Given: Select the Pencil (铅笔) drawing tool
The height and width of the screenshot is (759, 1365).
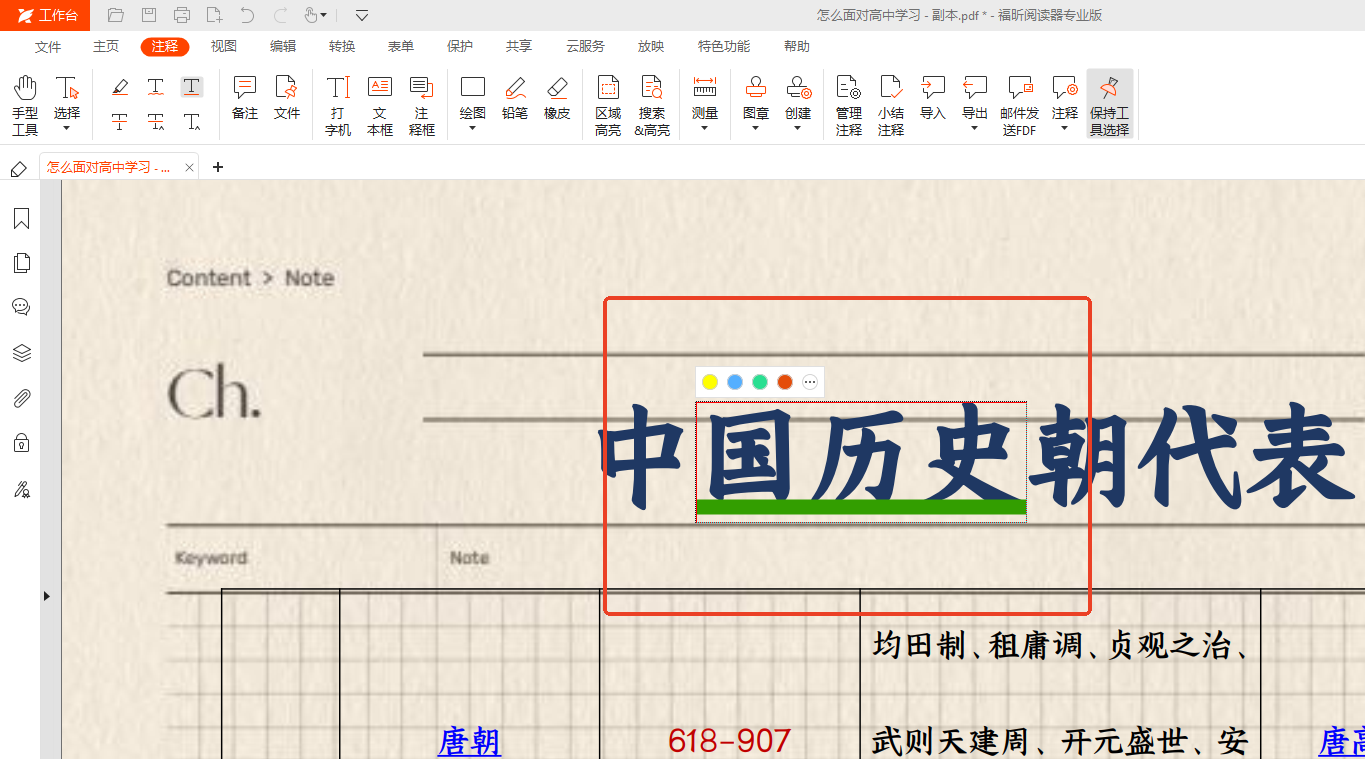Looking at the screenshot, I should (515, 98).
